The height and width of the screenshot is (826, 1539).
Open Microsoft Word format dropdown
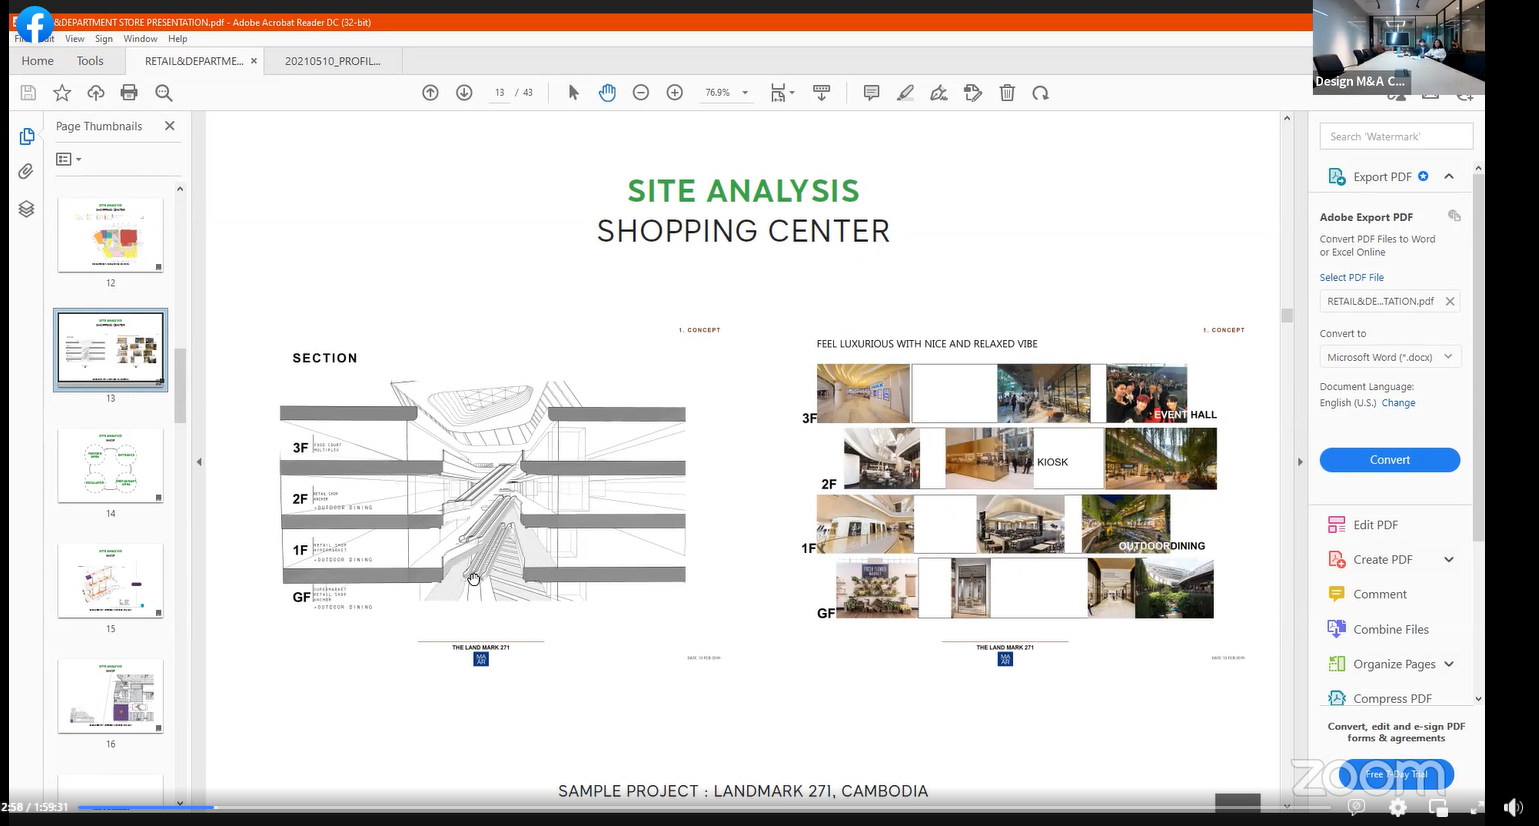click(x=1389, y=357)
